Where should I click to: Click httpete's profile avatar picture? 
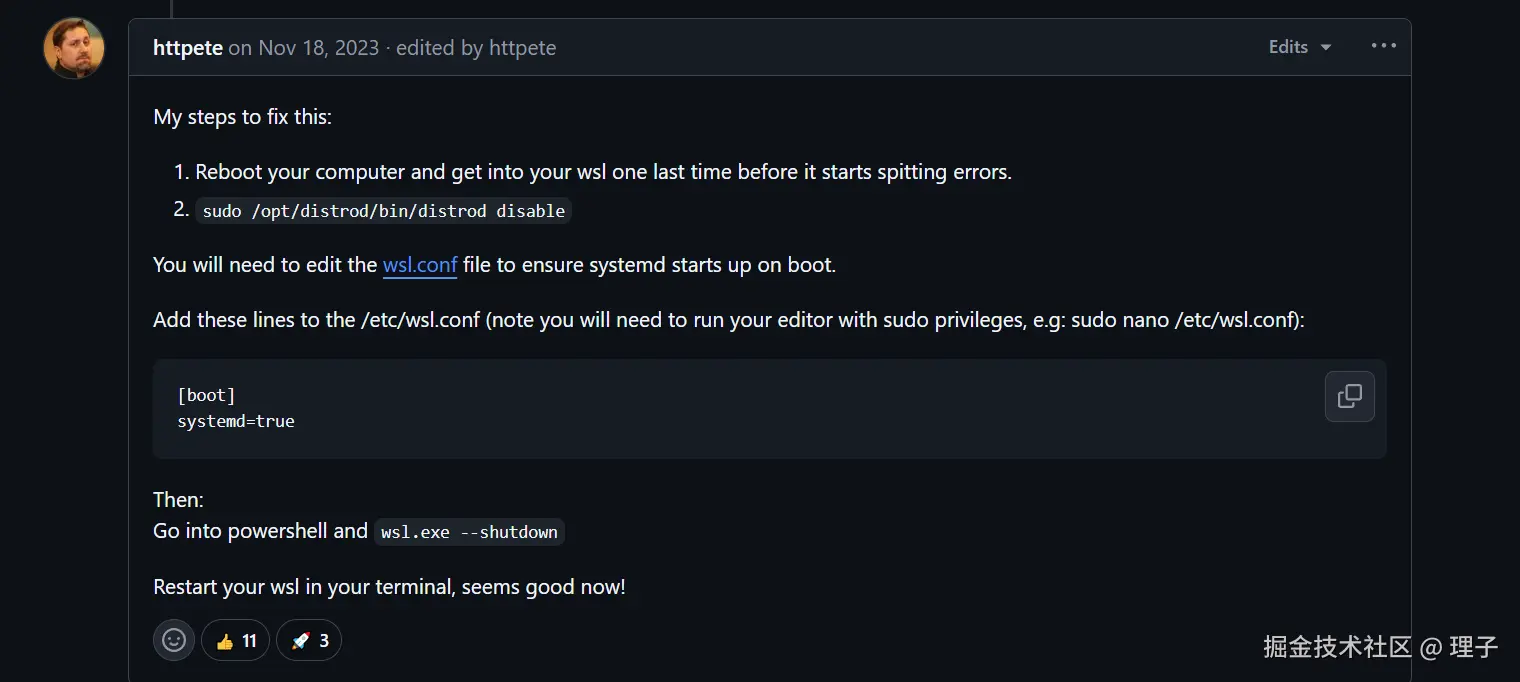point(74,48)
